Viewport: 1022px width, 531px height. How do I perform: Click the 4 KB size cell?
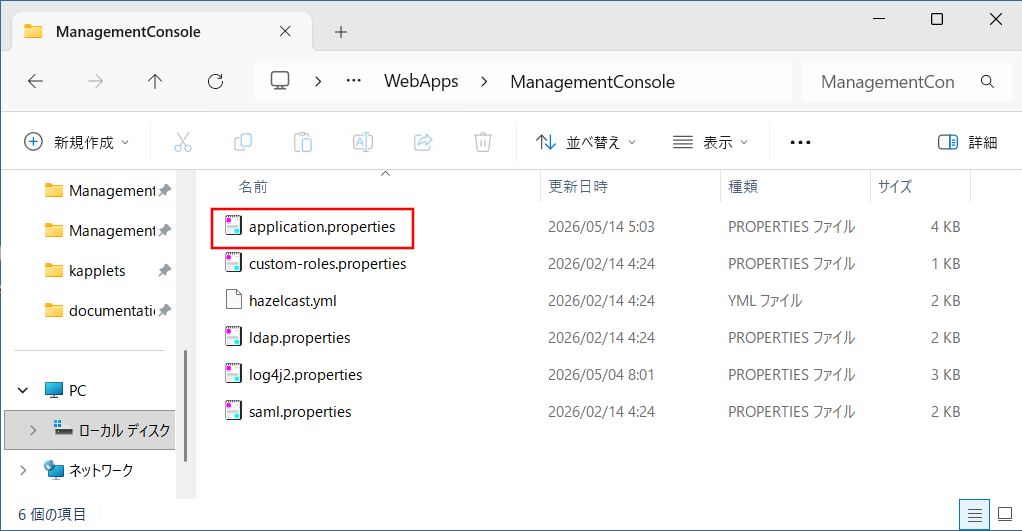[945, 227]
